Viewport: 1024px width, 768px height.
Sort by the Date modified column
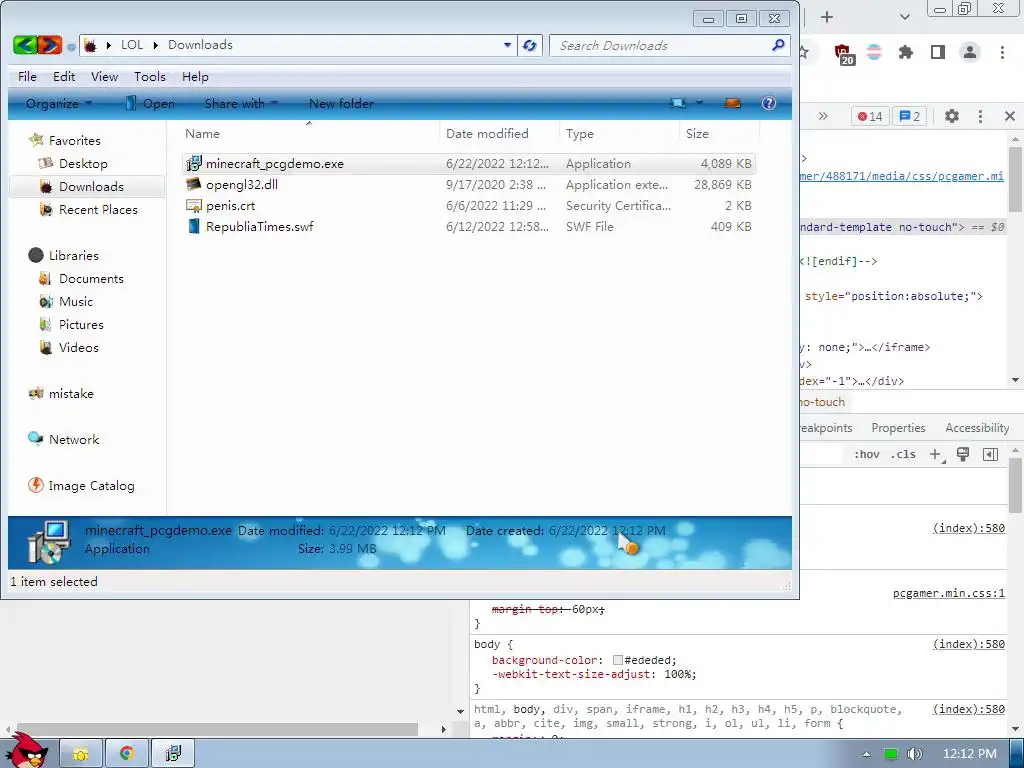pos(487,133)
